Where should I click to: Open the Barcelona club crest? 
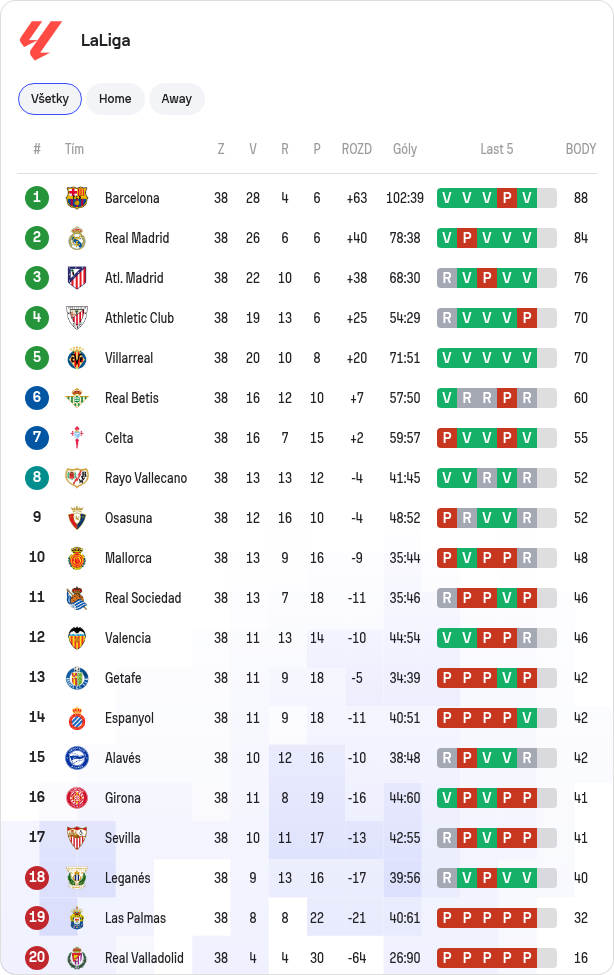click(x=77, y=198)
